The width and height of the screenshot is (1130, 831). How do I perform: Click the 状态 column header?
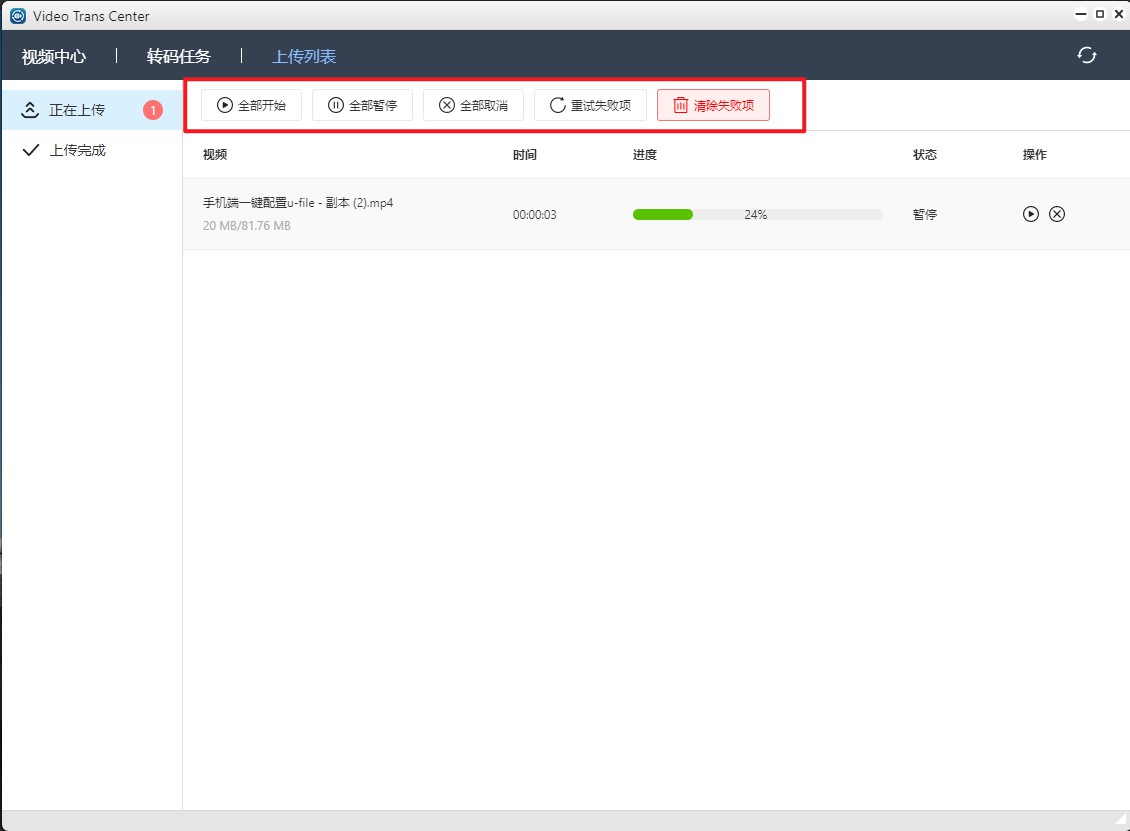[925, 155]
